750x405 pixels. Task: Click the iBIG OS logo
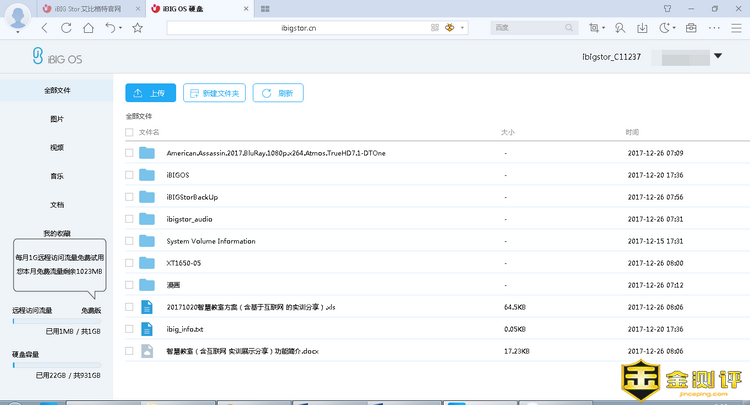click(x=57, y=58)
